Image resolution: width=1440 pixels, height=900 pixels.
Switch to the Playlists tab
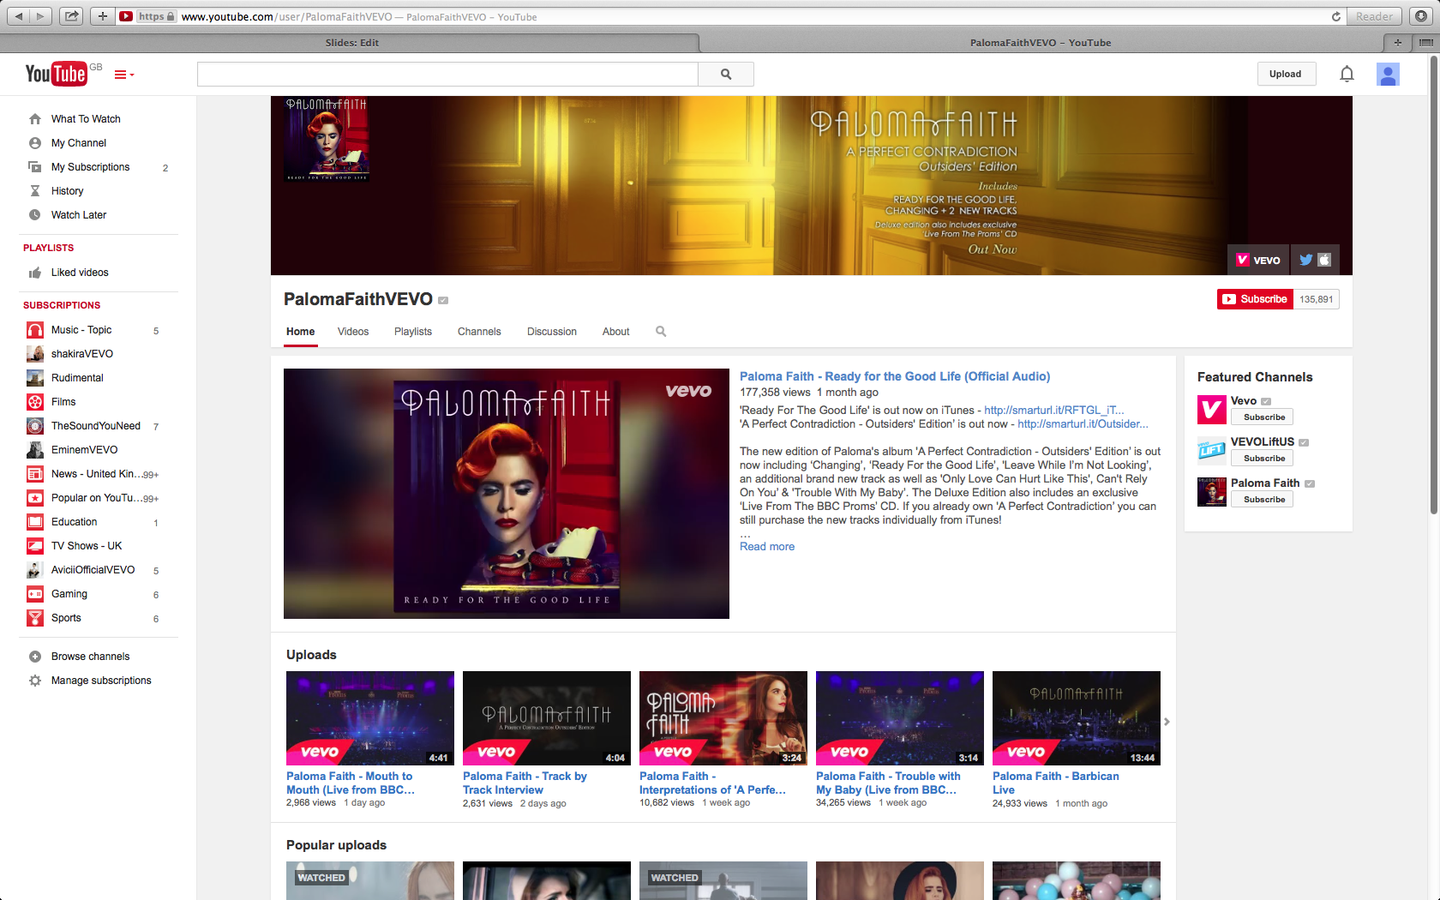coord(413,332)
